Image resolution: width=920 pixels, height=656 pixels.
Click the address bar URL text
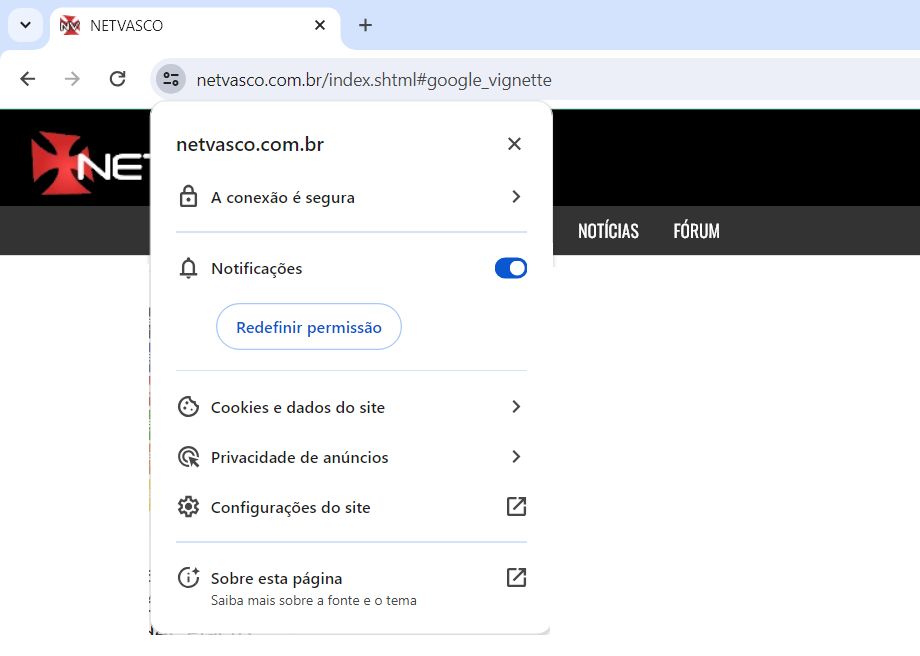coord(374,80)
